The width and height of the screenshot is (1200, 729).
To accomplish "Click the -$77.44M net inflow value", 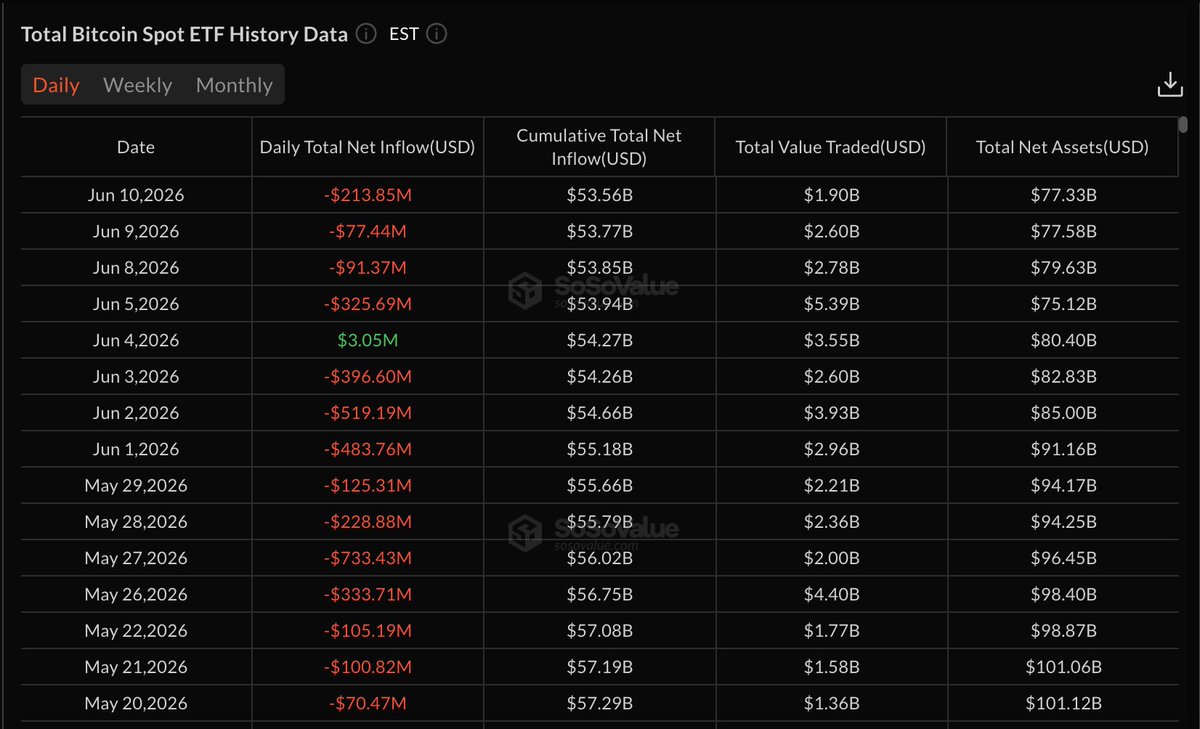I will [x=367, y=231].
